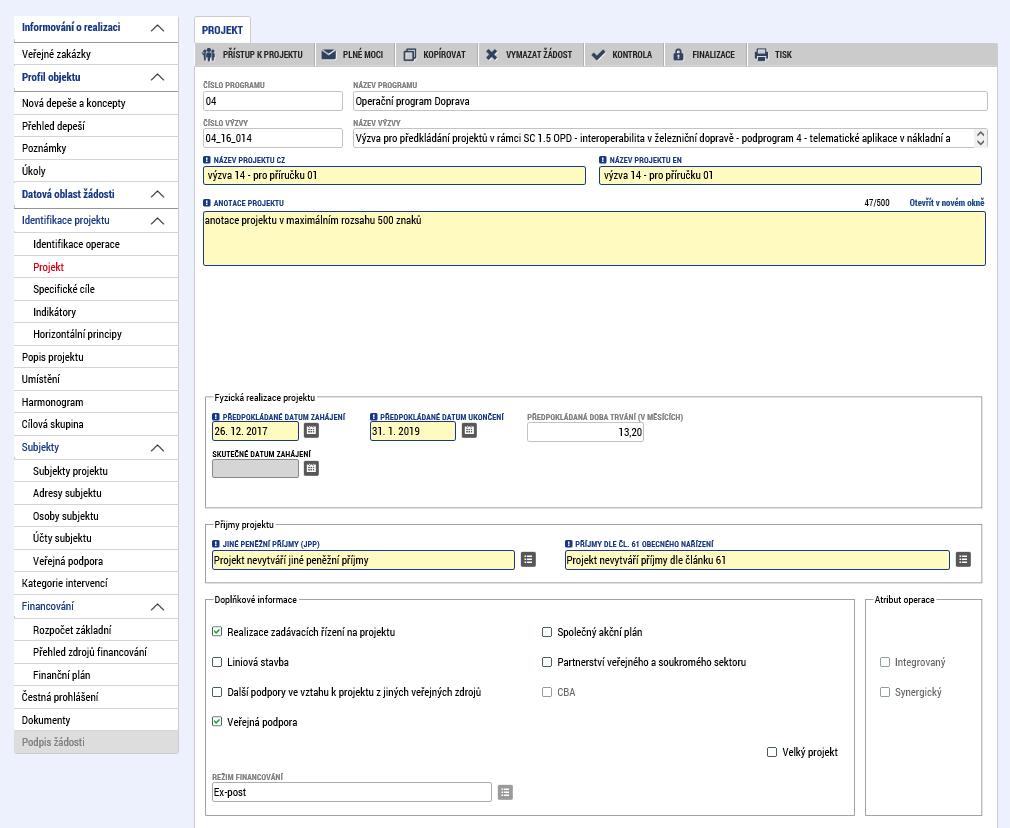Collapse the Identifikace projektu group
Image resolution: width=1010 pixels, height=828 pixels.
point(157,221)
